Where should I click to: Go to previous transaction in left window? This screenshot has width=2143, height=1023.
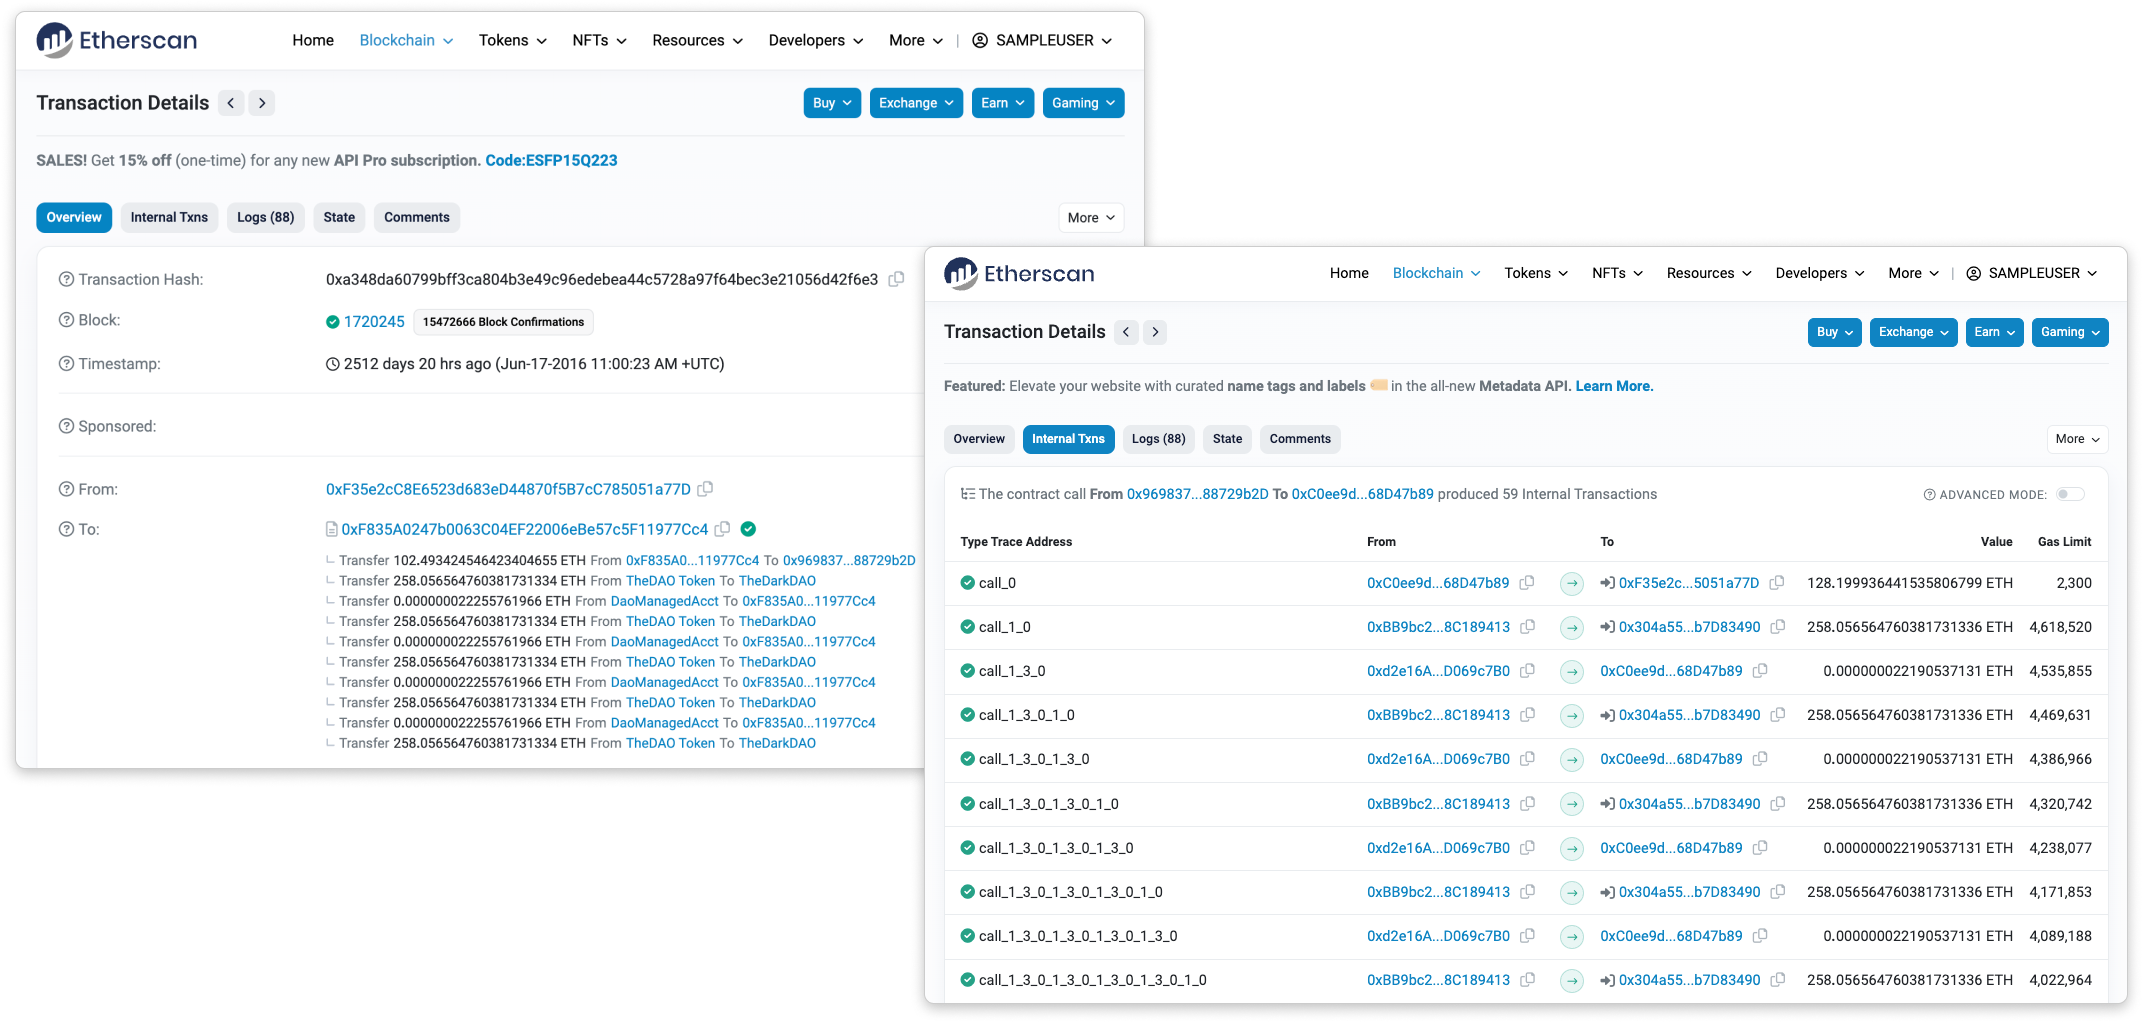coord(231,103)
